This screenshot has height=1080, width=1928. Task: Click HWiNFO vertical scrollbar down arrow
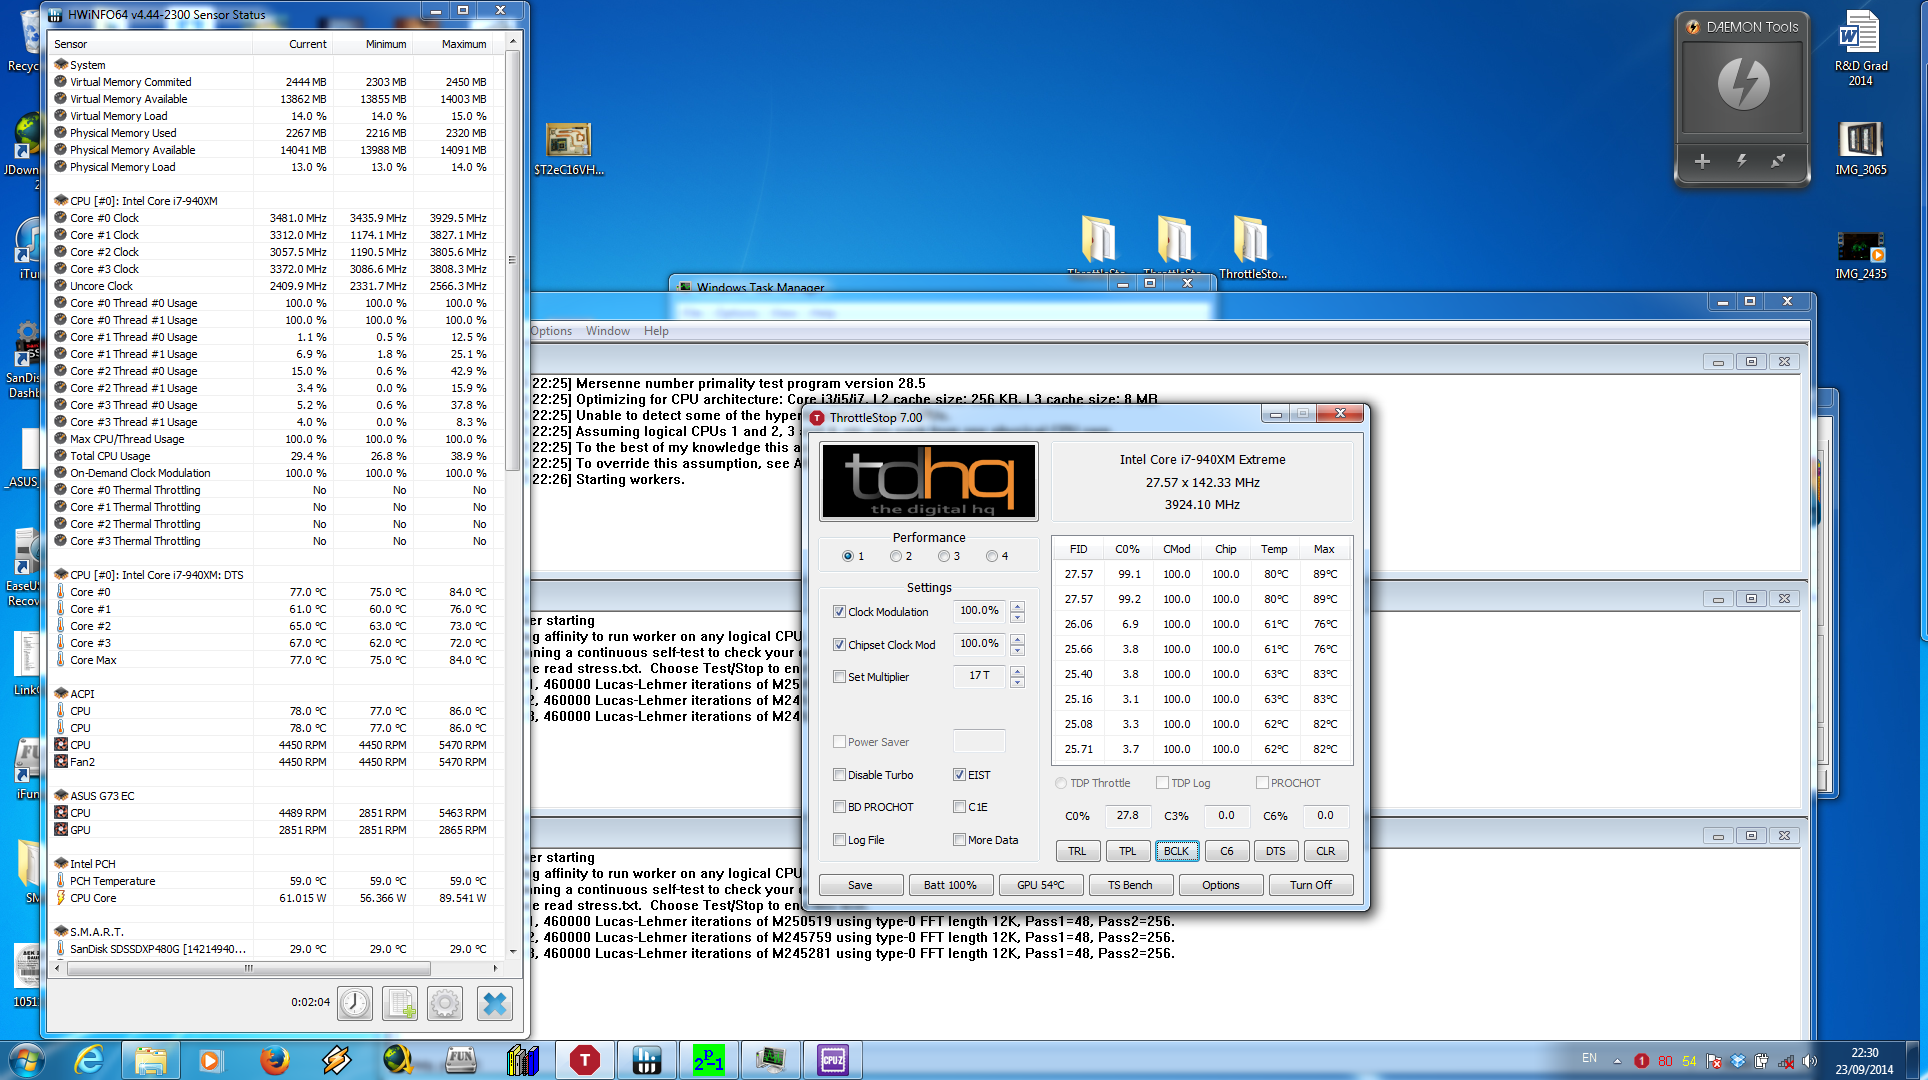coord(513,951)
